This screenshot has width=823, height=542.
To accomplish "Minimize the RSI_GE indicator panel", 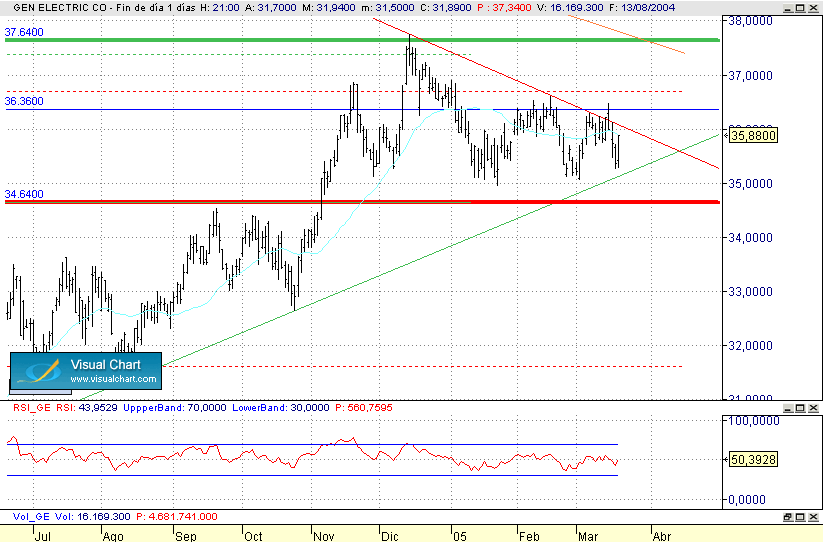I will pyautogui.click(x=788, y=408).
